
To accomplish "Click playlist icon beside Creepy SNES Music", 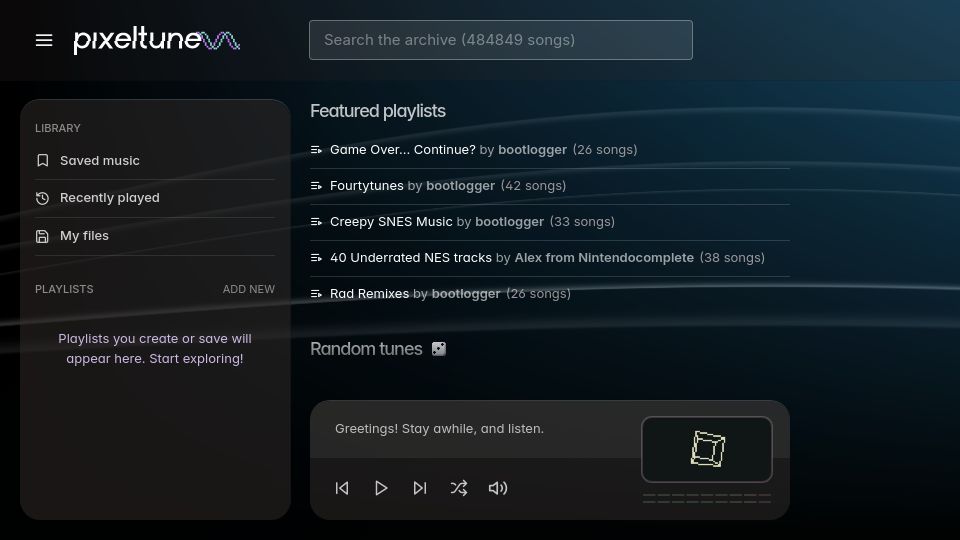I will click(317, 222).
